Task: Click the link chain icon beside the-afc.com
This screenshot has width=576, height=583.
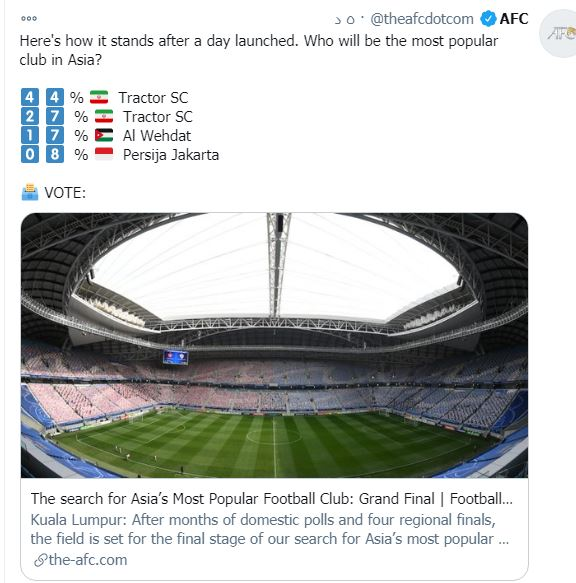Action: click(40, 560)
